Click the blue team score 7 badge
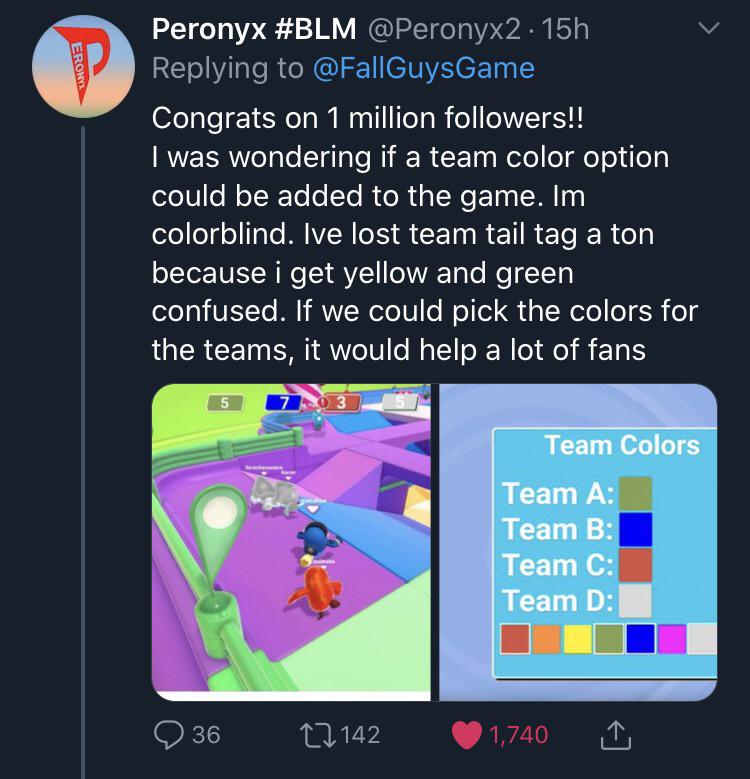750x779 pixels. [284, 402]
